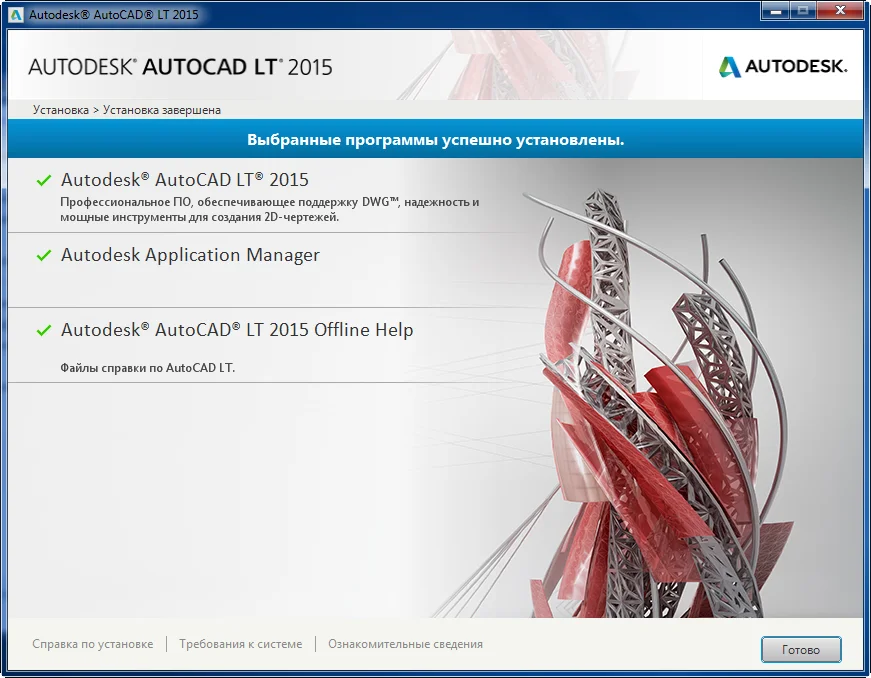Click the disabled maximize button in the title bar
Image resolution: width=871 pixels, height=678 pixels.
[x=804, y=11]
